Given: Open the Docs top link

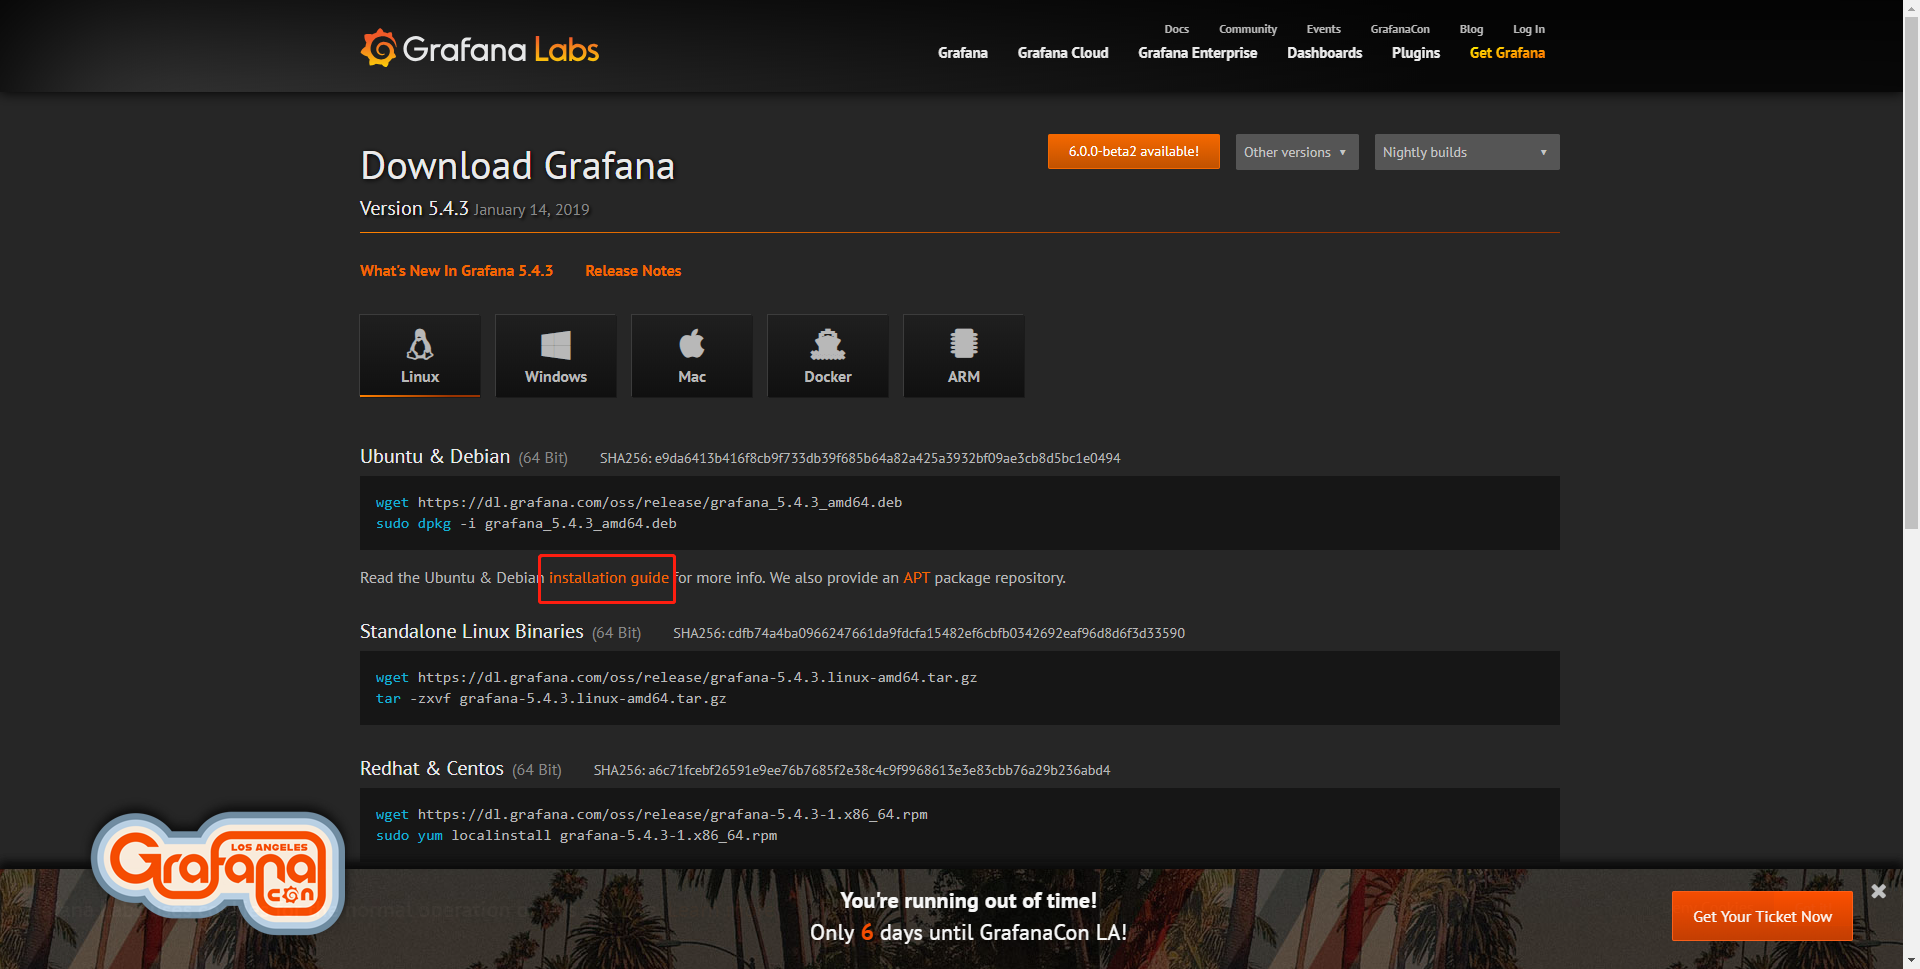Looking at the screenshot, I should click(1176, 29).
